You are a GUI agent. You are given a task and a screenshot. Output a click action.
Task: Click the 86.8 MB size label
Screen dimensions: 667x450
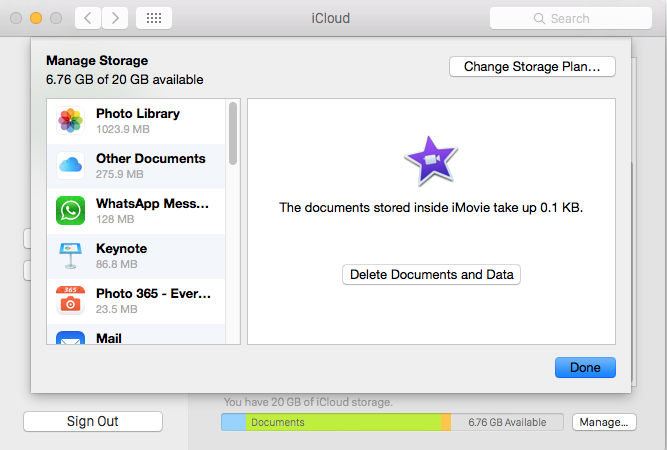pyautogui.click(x=117, y=265)
